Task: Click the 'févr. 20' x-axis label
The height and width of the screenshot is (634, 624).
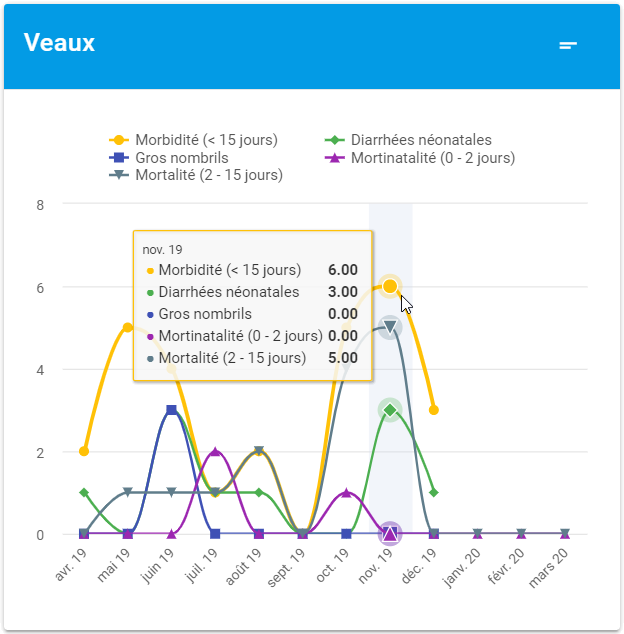Action: click(506, 566)
